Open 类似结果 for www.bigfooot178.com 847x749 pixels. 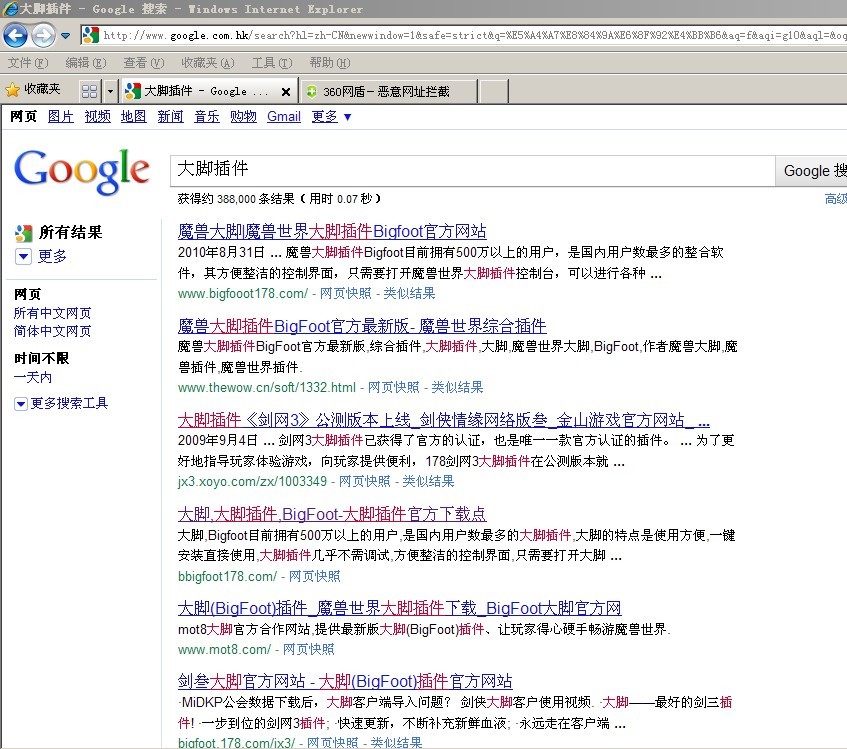409,293
